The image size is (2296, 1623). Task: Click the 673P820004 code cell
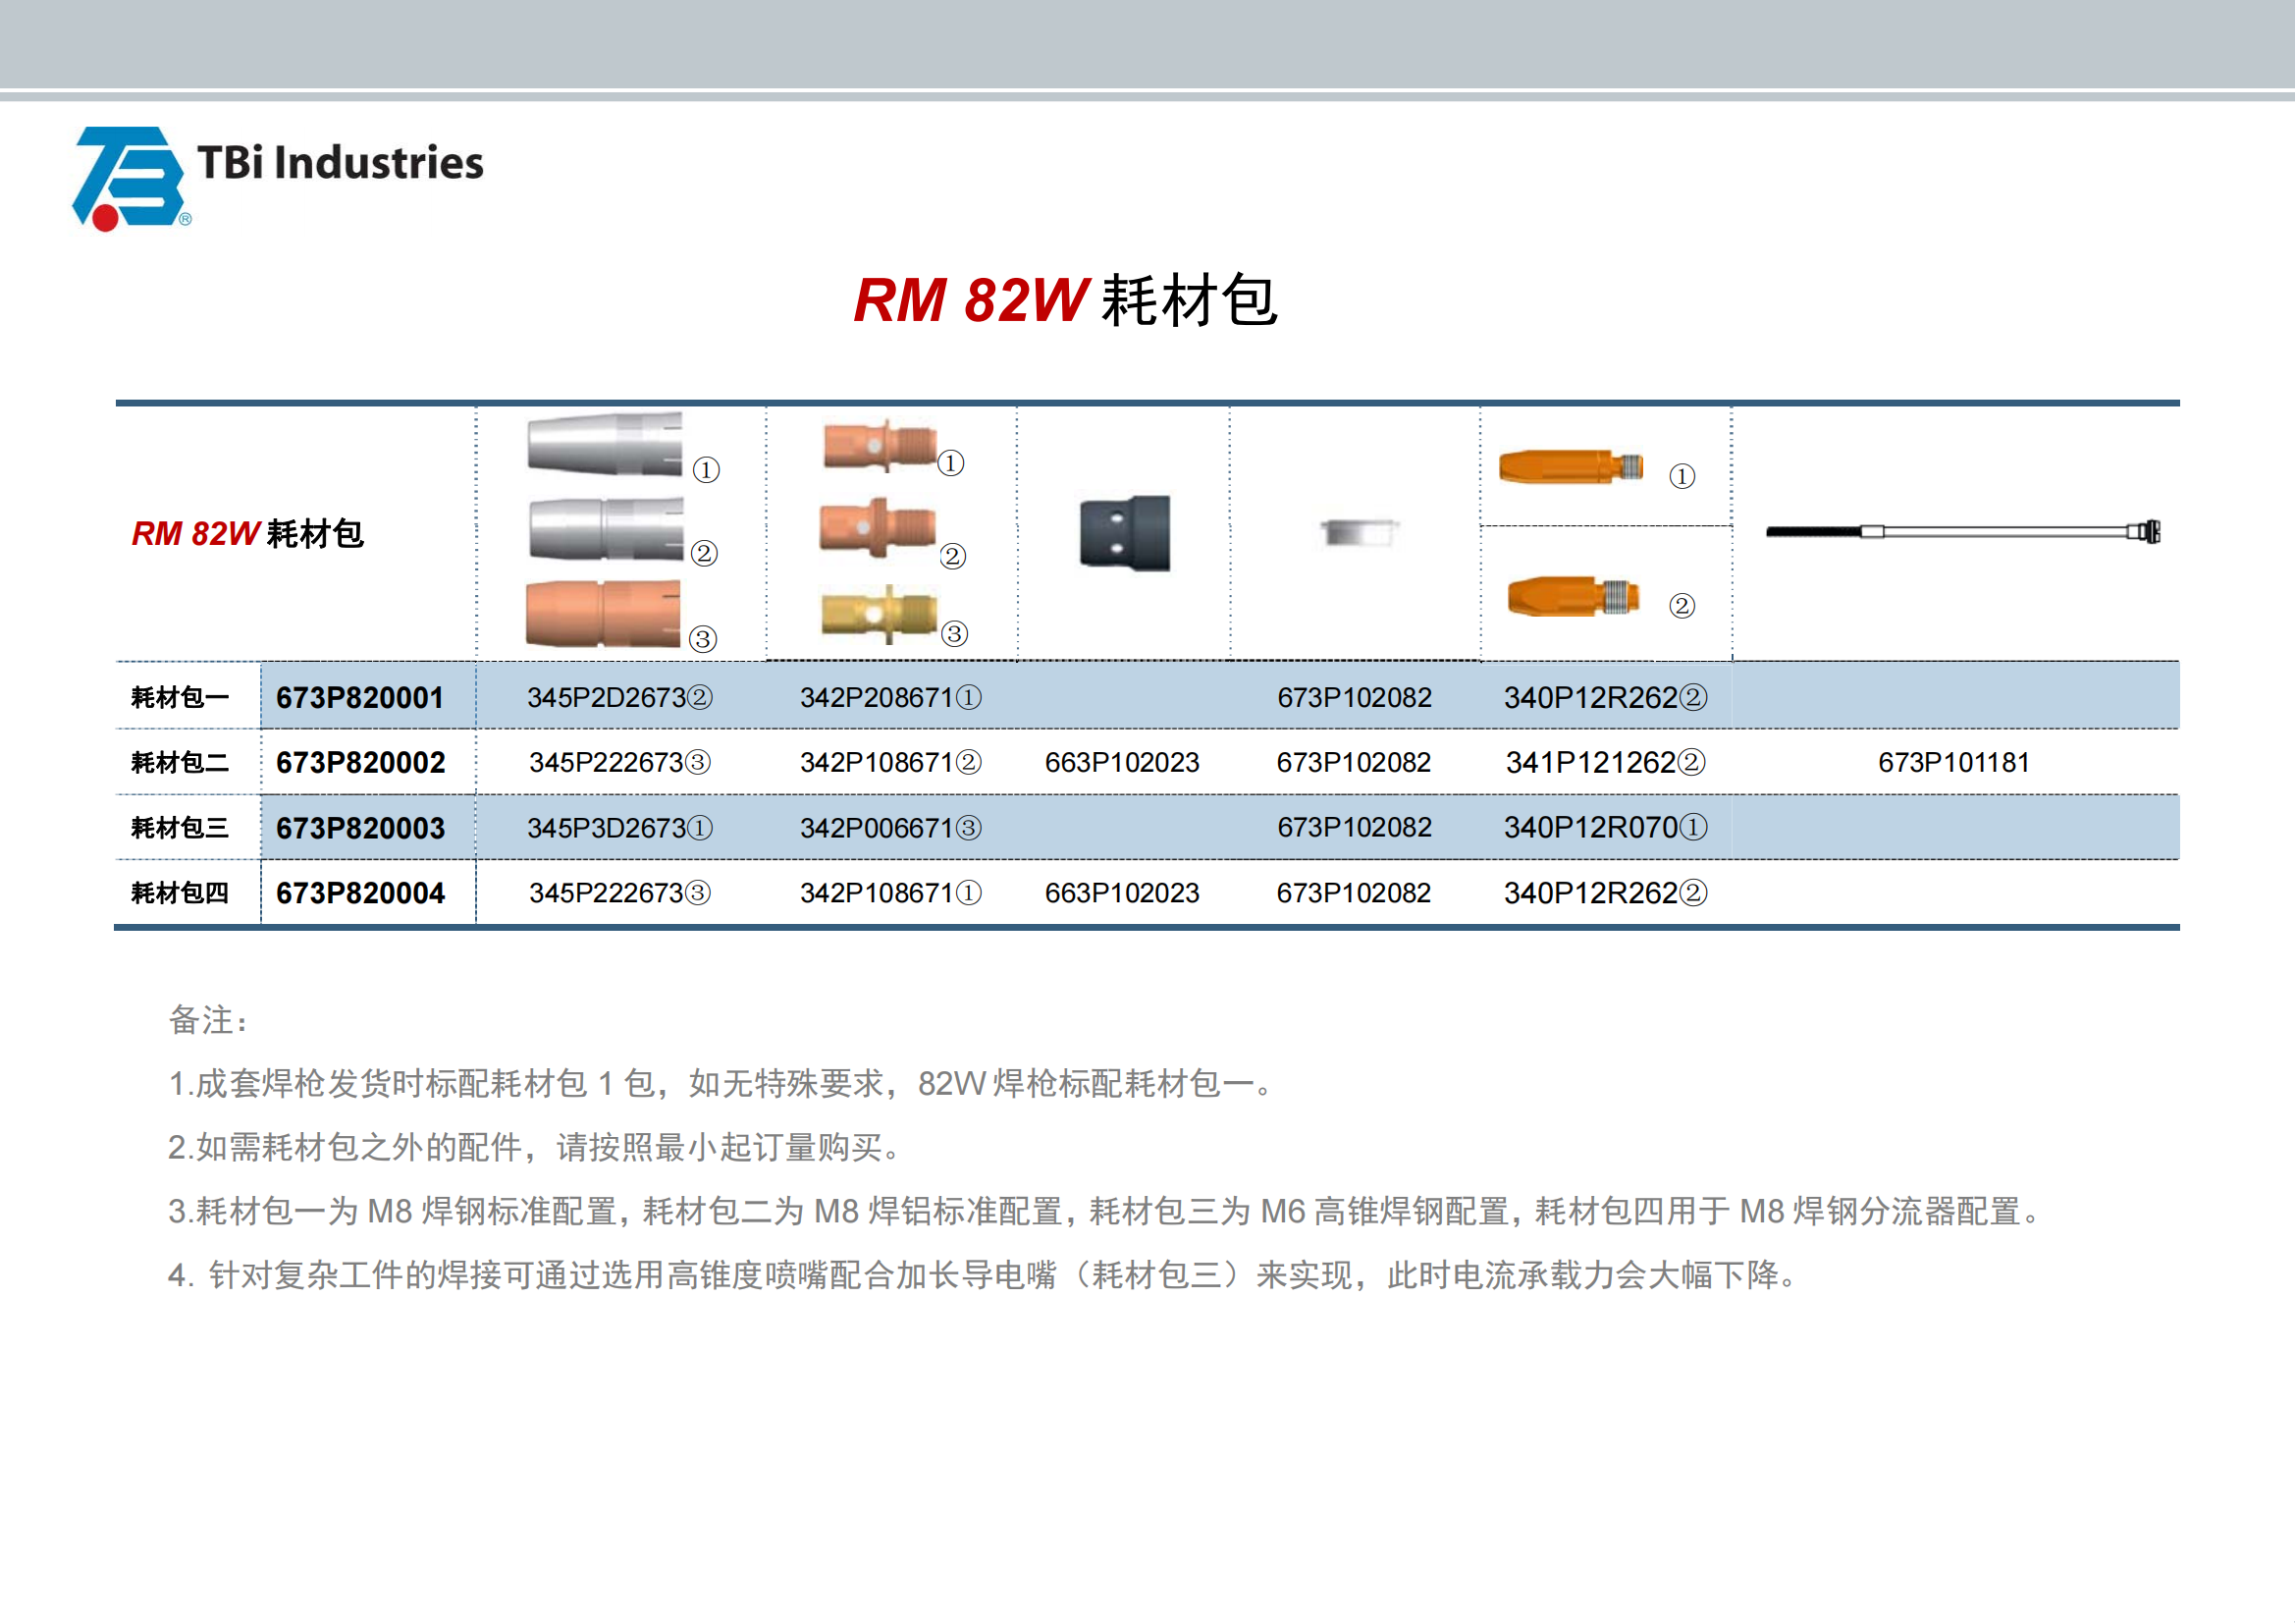pos(360,893)
